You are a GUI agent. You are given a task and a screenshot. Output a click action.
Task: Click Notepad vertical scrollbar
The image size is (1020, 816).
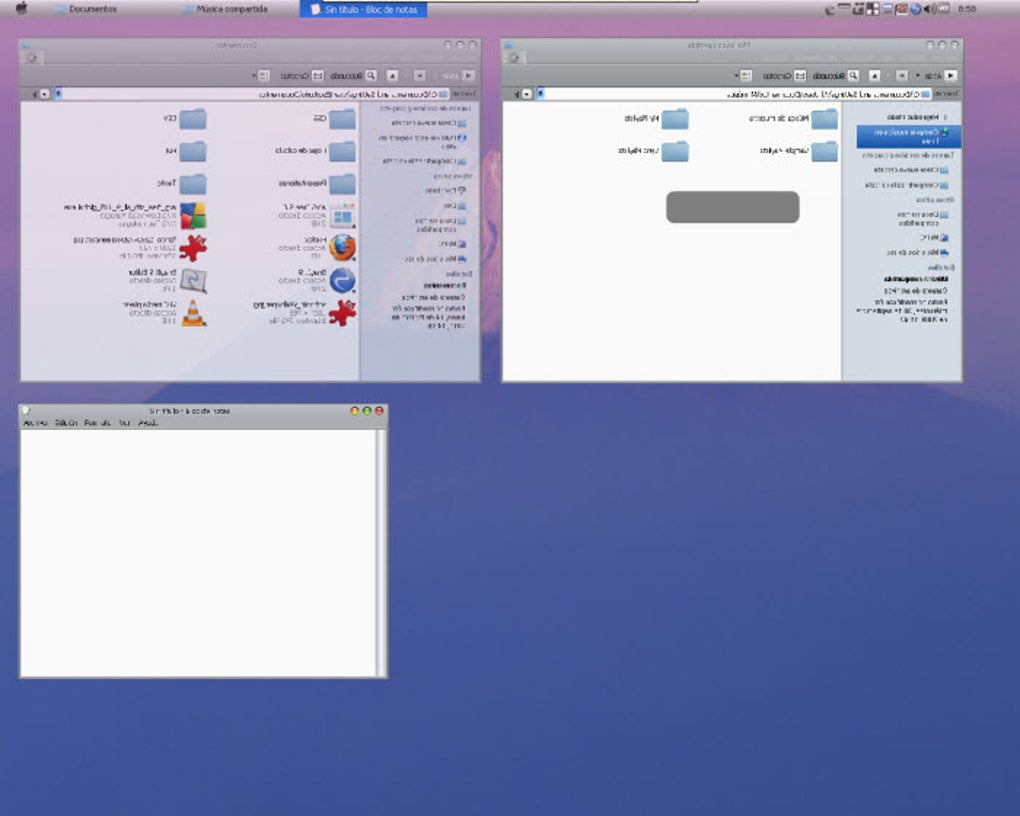(381, 553)
